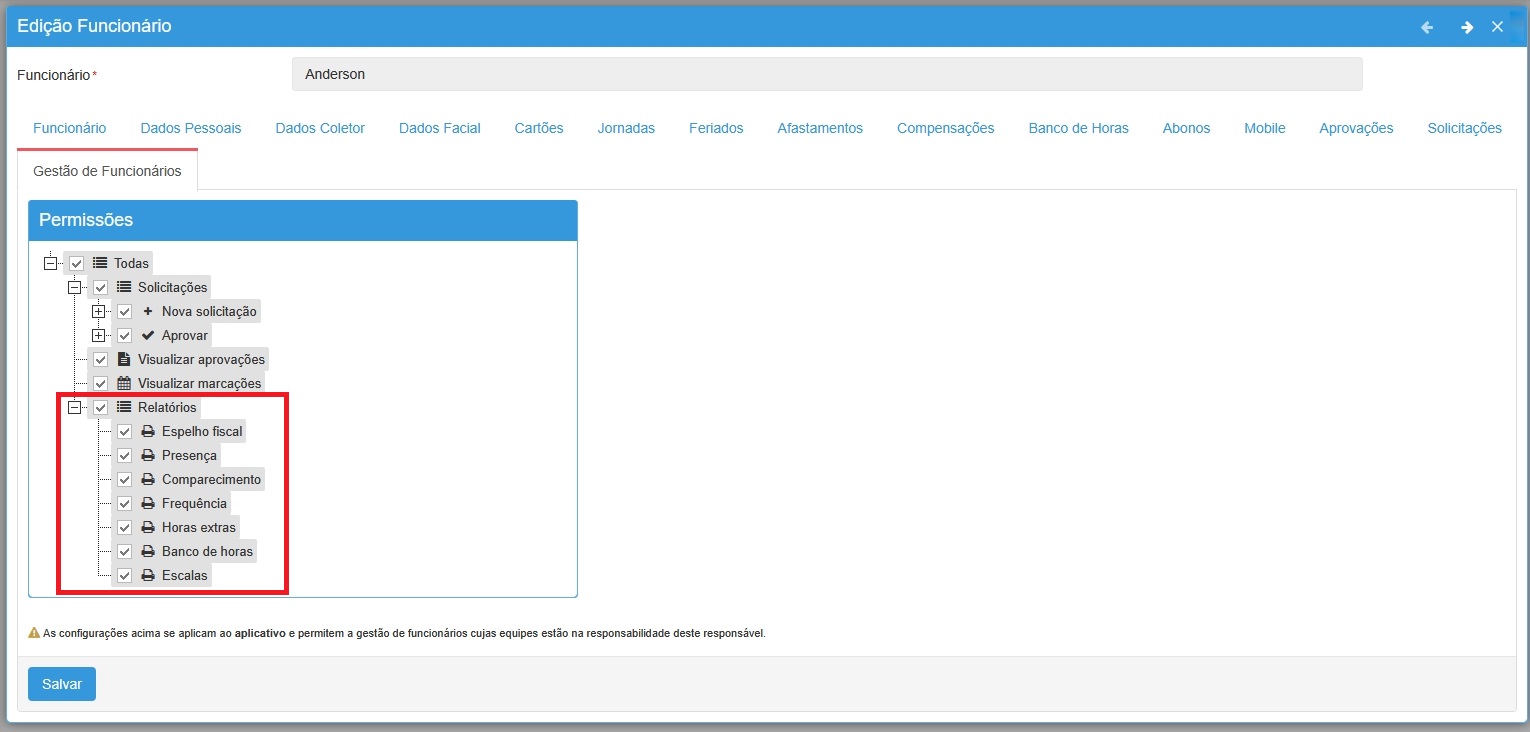Click the plus icon beside Nova solicitação
This screenshot has height=732, width=1530.
[148, 311]
